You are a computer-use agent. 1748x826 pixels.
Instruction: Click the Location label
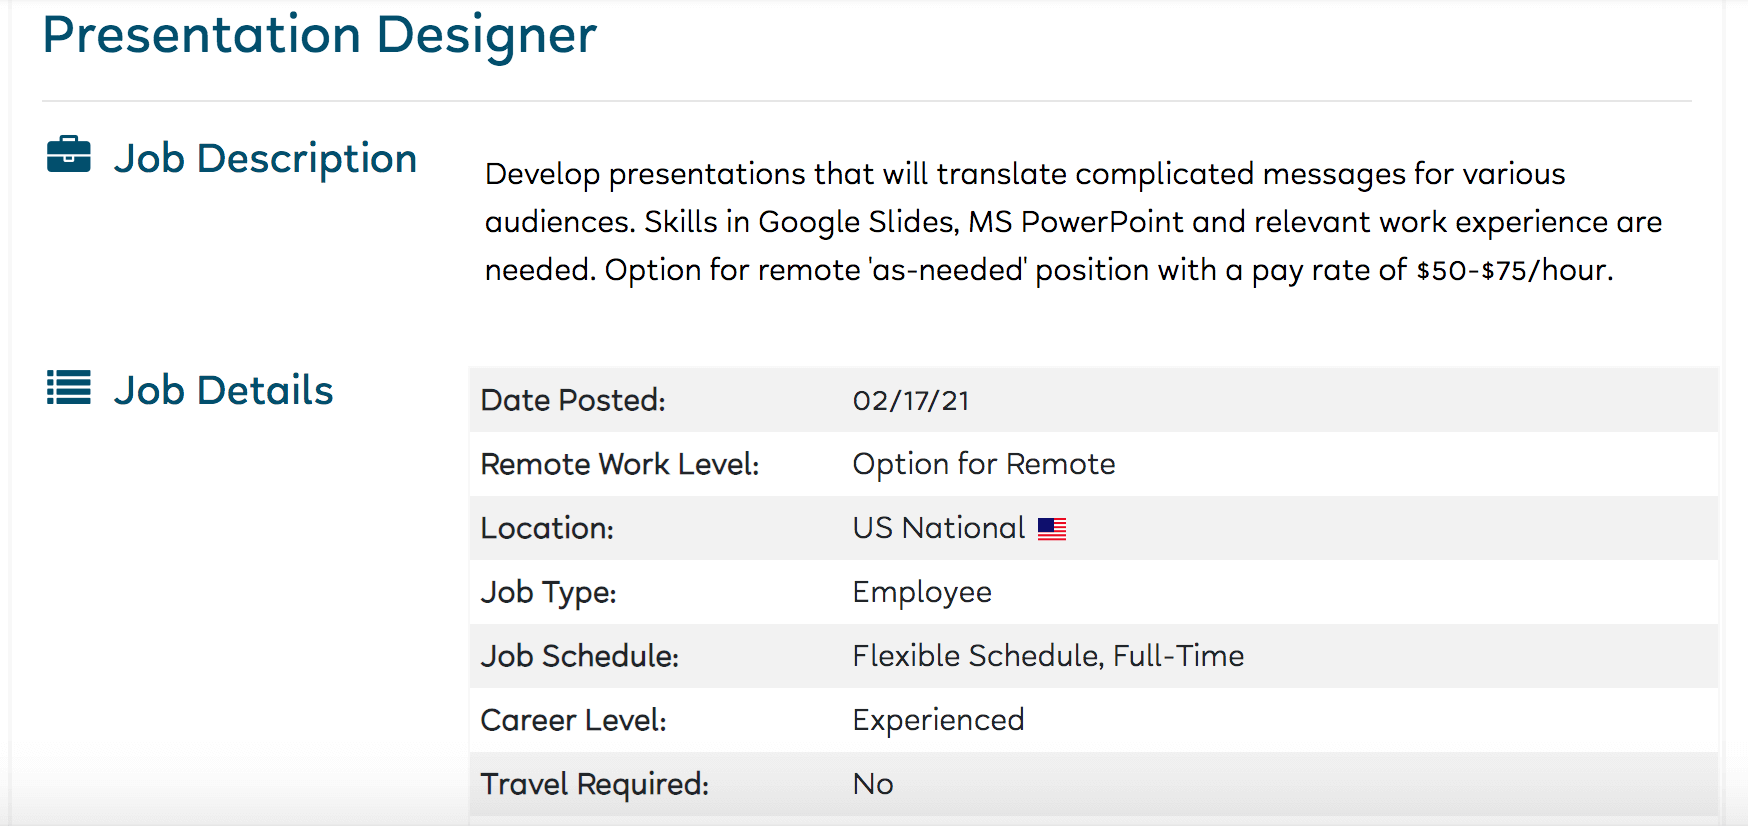547,528
